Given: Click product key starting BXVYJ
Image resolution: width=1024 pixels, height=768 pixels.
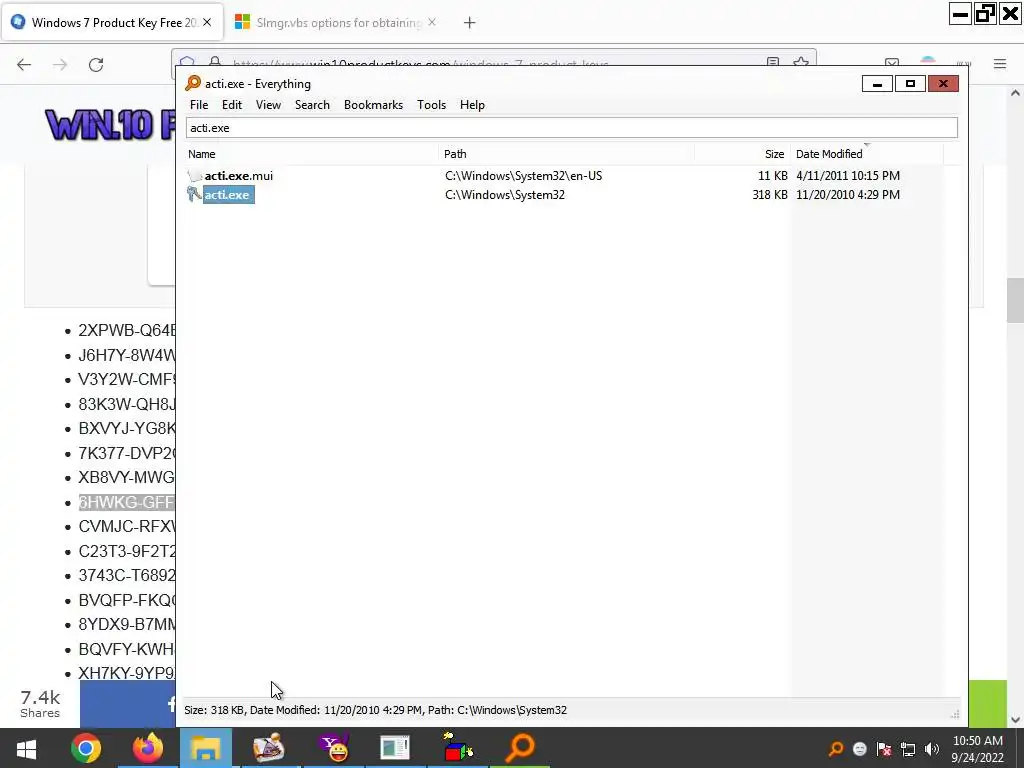Looking at the screenshot, I should coord(127,428).
